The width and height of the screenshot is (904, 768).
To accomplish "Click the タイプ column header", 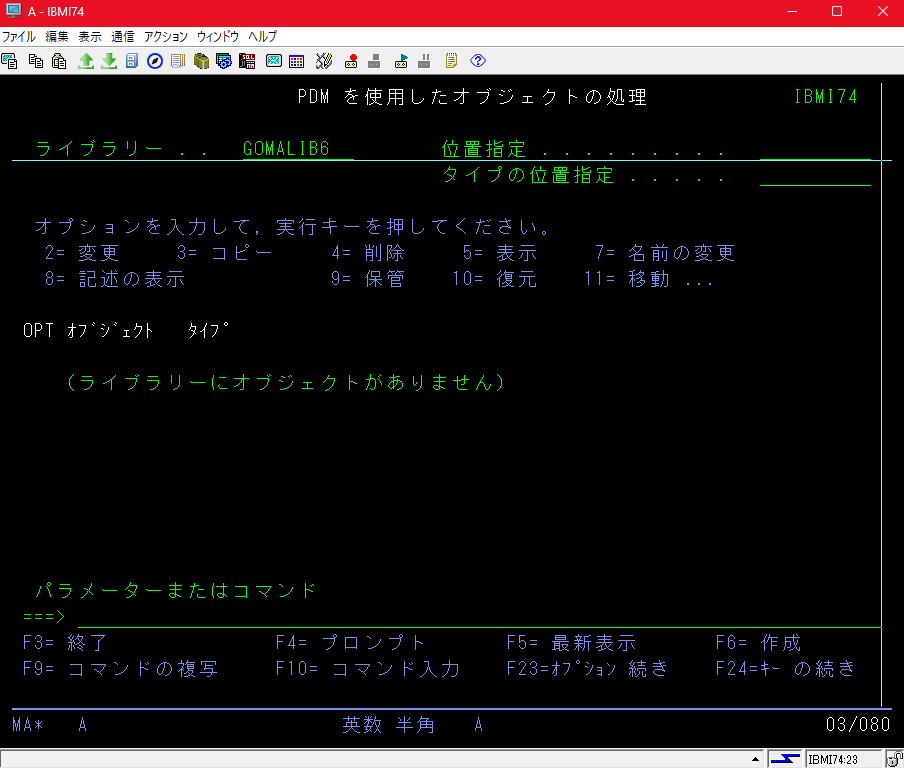I will point(209,330).
